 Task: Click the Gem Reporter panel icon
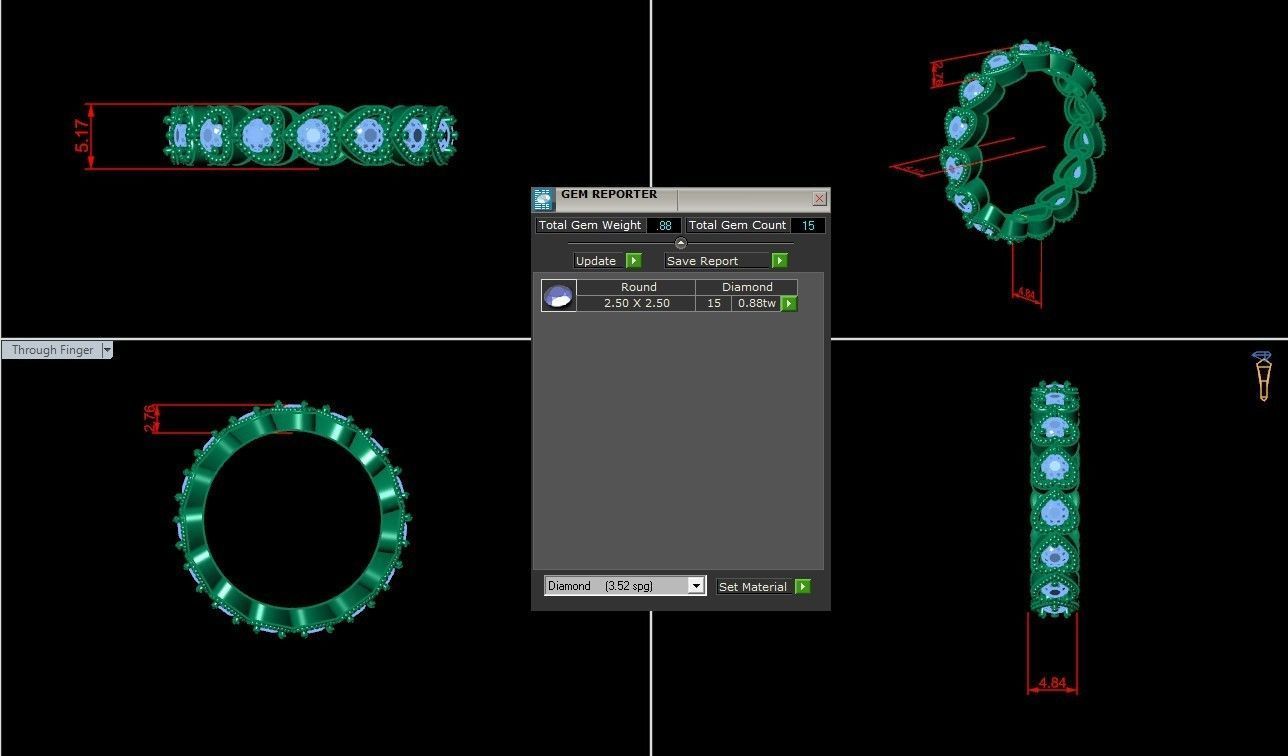click(x=543, y=199)
